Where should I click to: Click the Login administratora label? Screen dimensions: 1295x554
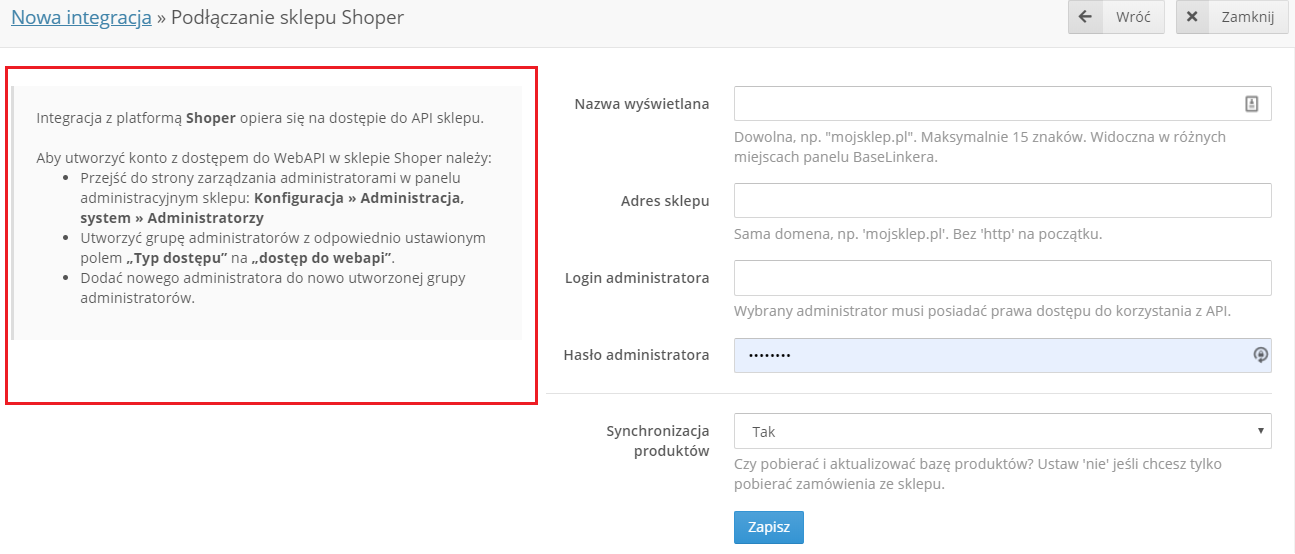[x=637, y=278]
